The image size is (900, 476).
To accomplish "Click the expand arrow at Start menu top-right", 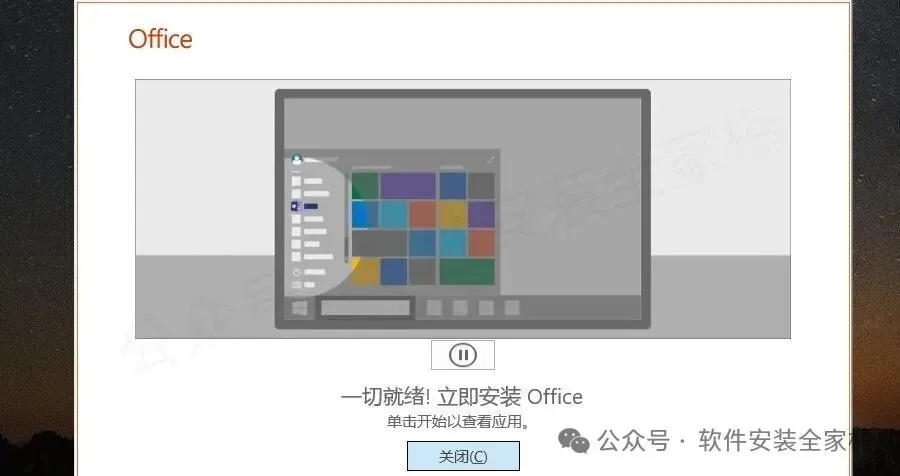I will (x=491, y=159).
